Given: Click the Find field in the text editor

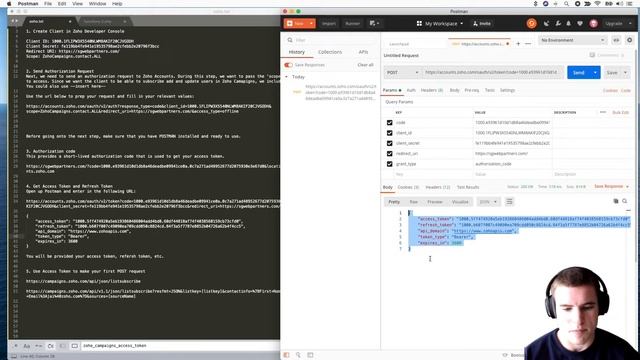Looking at the screenshot, I should click(x=180, y=346).
